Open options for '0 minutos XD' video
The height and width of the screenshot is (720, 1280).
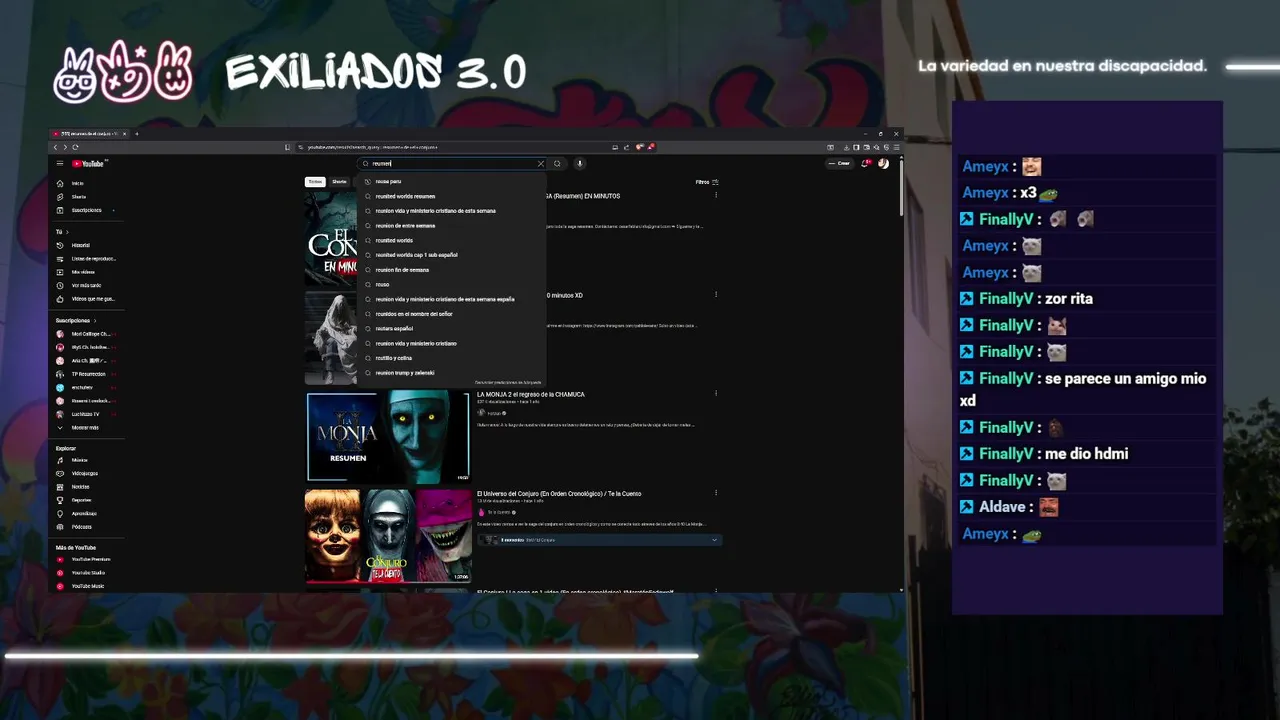(716, 295)
